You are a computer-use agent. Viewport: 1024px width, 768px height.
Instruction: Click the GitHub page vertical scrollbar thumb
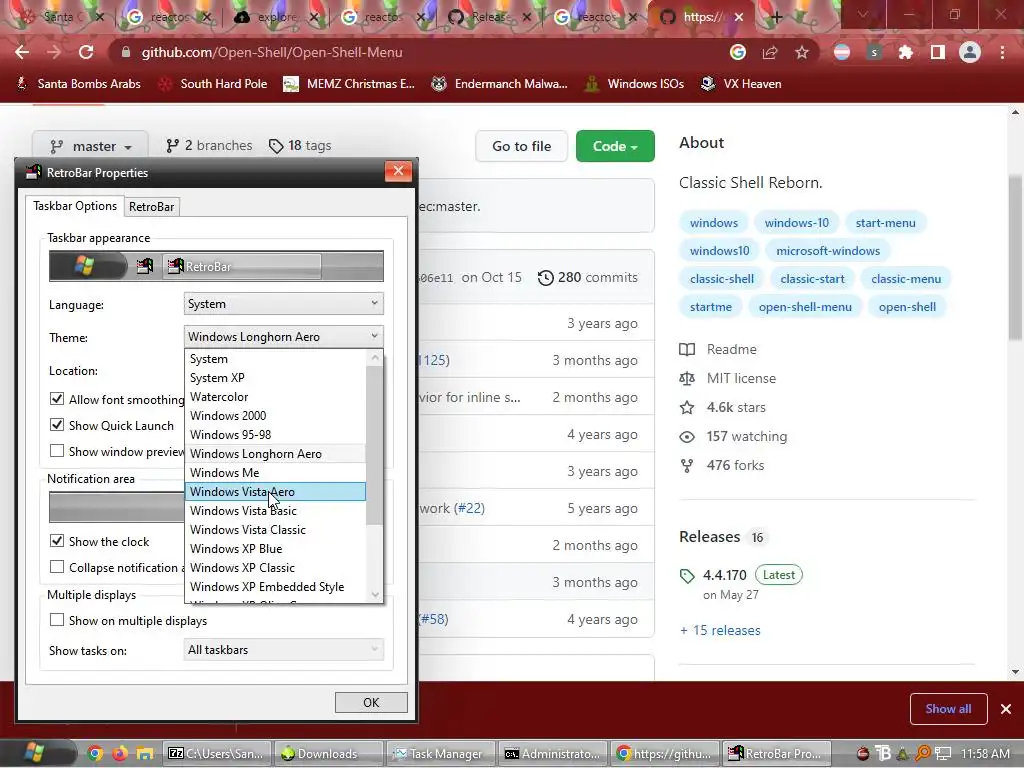[1015, 258]
